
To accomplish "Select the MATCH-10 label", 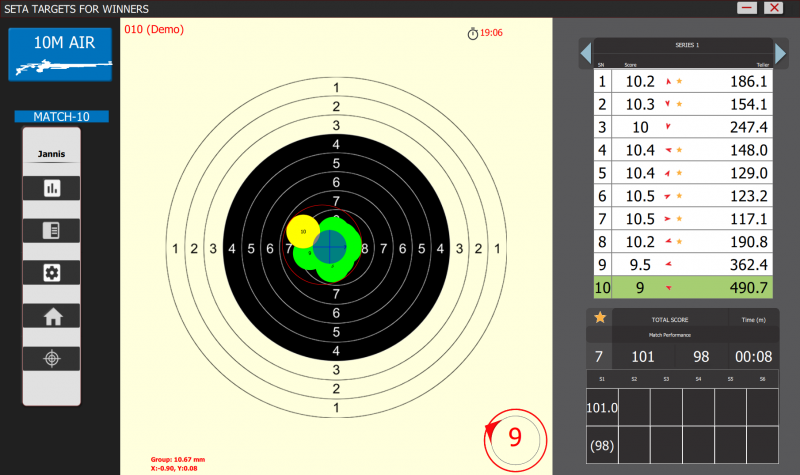I will coord(61,117).
